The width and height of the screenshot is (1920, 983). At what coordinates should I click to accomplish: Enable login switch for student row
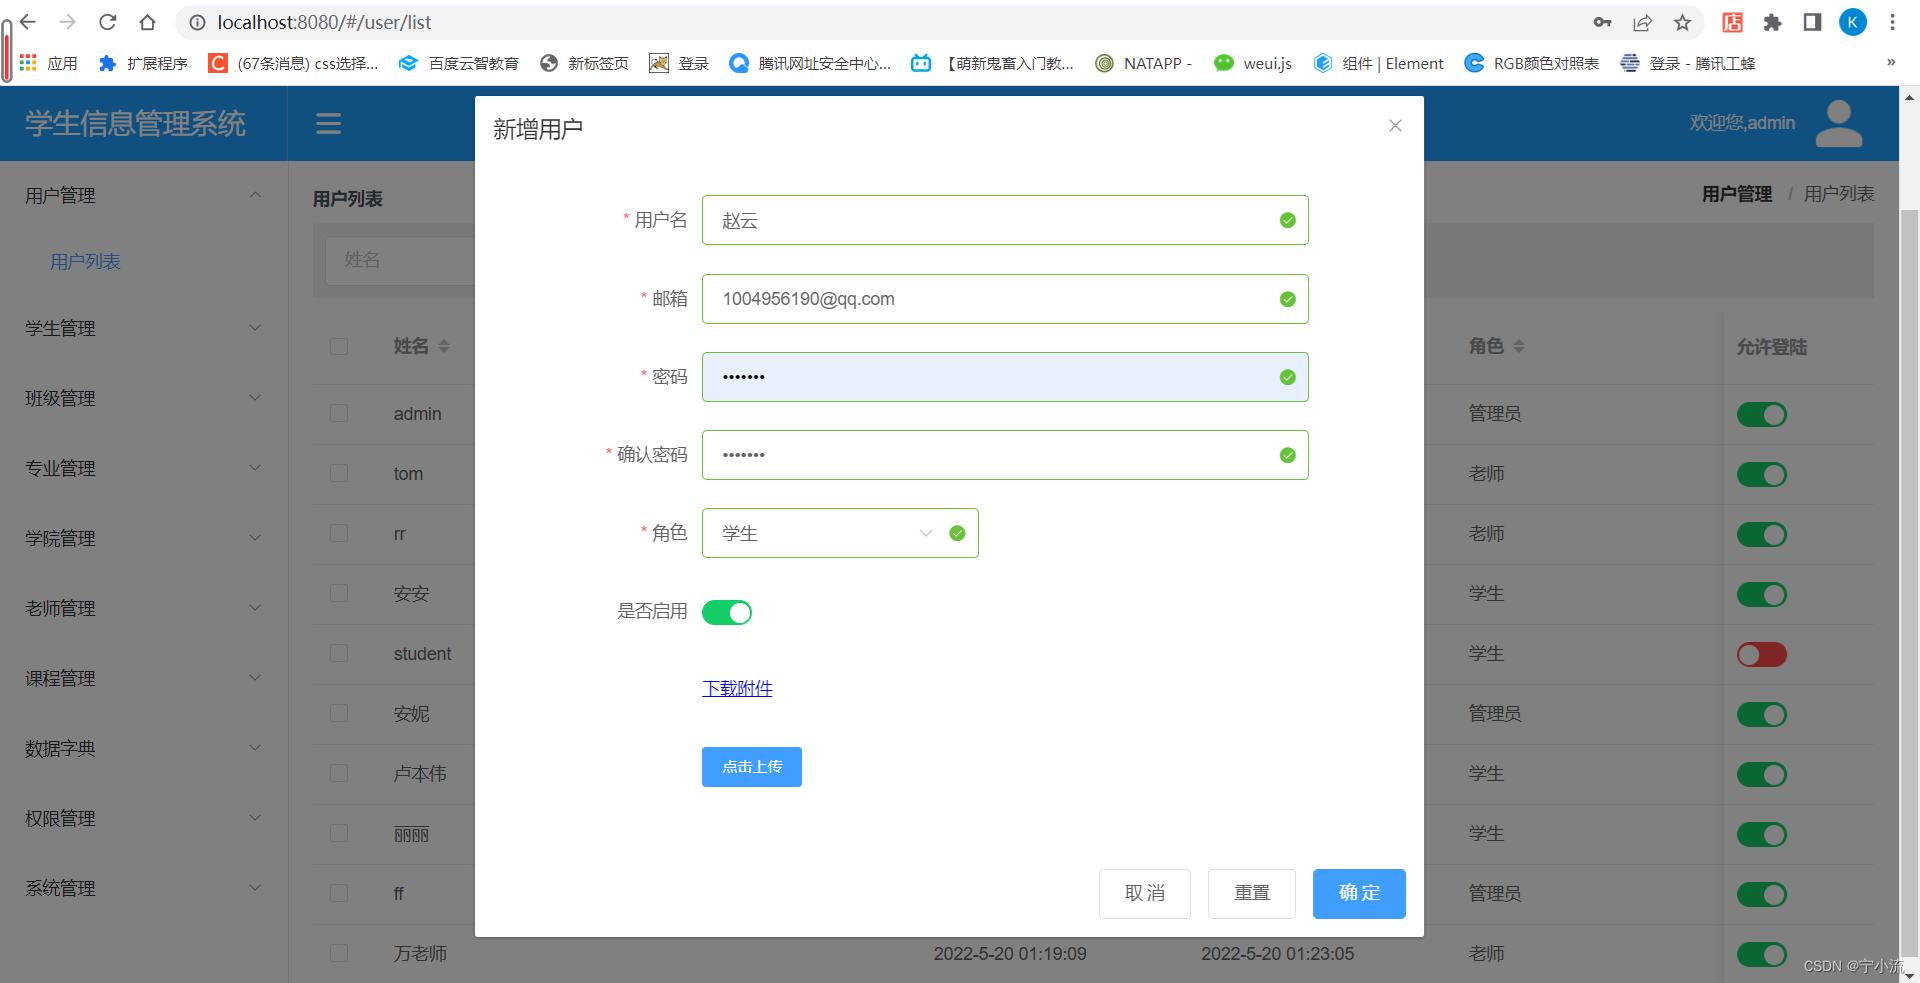[1762, 654]
